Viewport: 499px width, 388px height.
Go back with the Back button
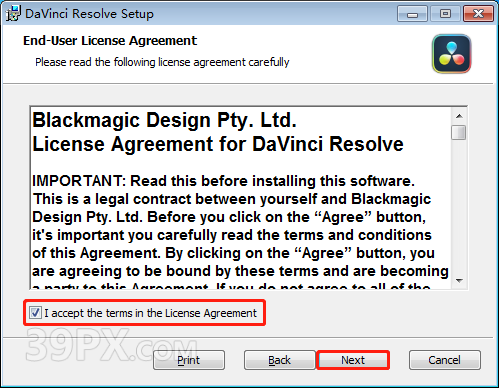[x=280, y=360]
